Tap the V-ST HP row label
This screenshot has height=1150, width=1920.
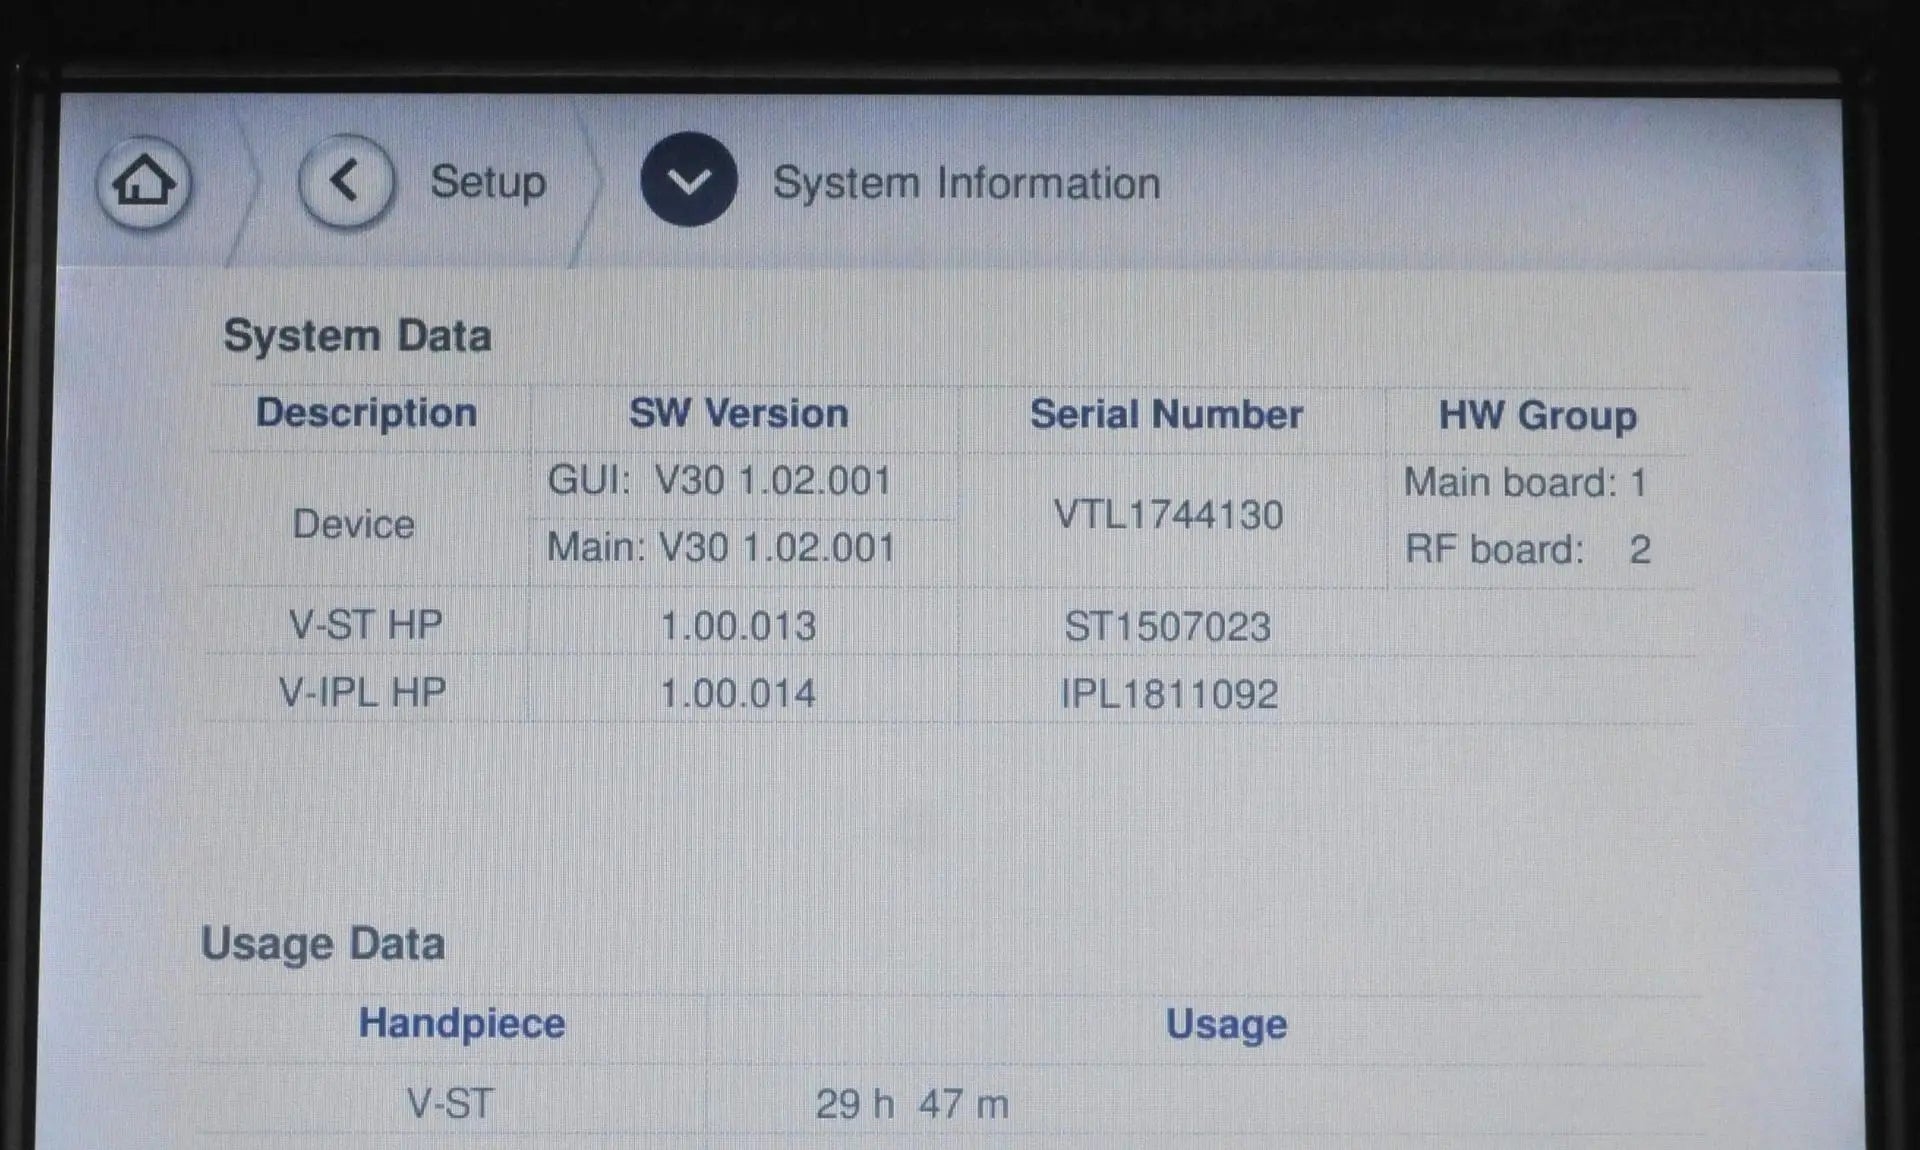pyautogui.click(x=365, y=625)
